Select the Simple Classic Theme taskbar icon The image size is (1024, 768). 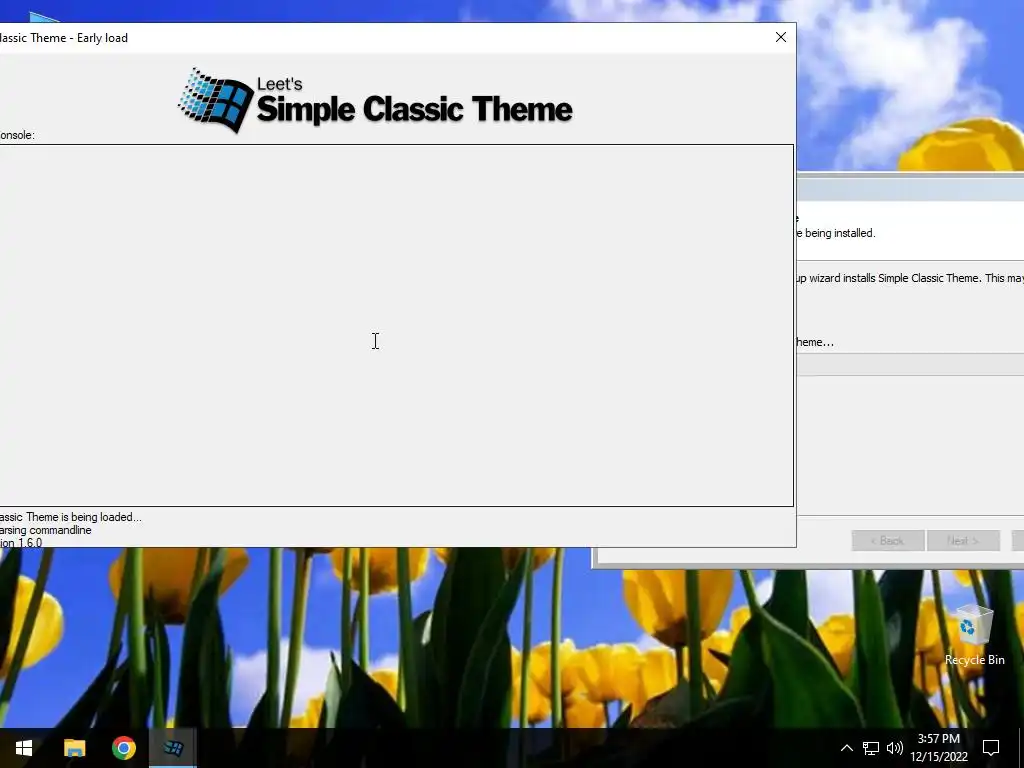pyautogui.click(x=173, y=748)
